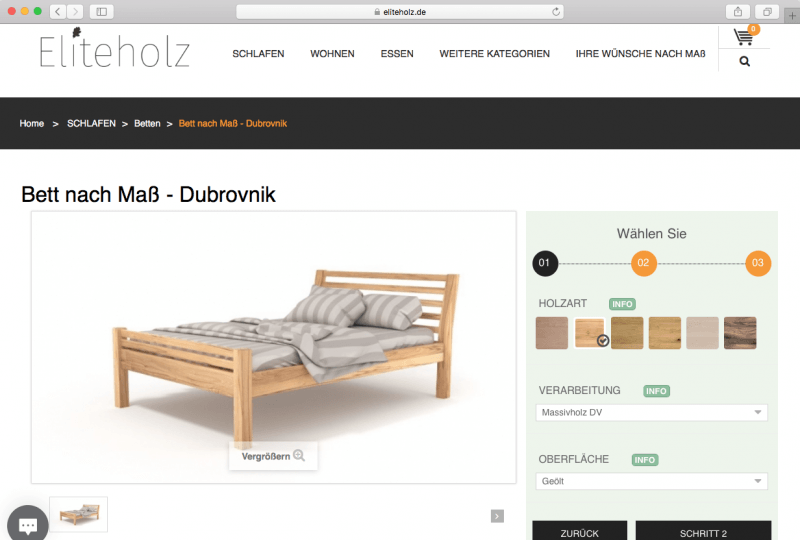Click the search magnifier icon
Image resolution: width=800 pixels, height=540 pixels.
(x=744, y=62)
